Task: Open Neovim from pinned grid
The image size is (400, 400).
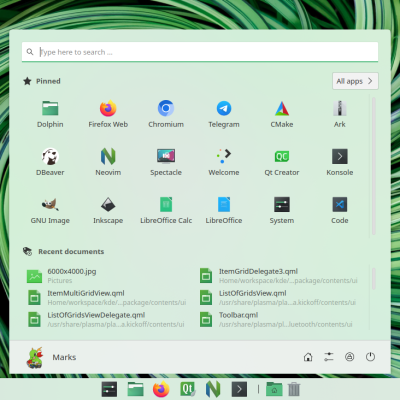Action: (108, 162)
